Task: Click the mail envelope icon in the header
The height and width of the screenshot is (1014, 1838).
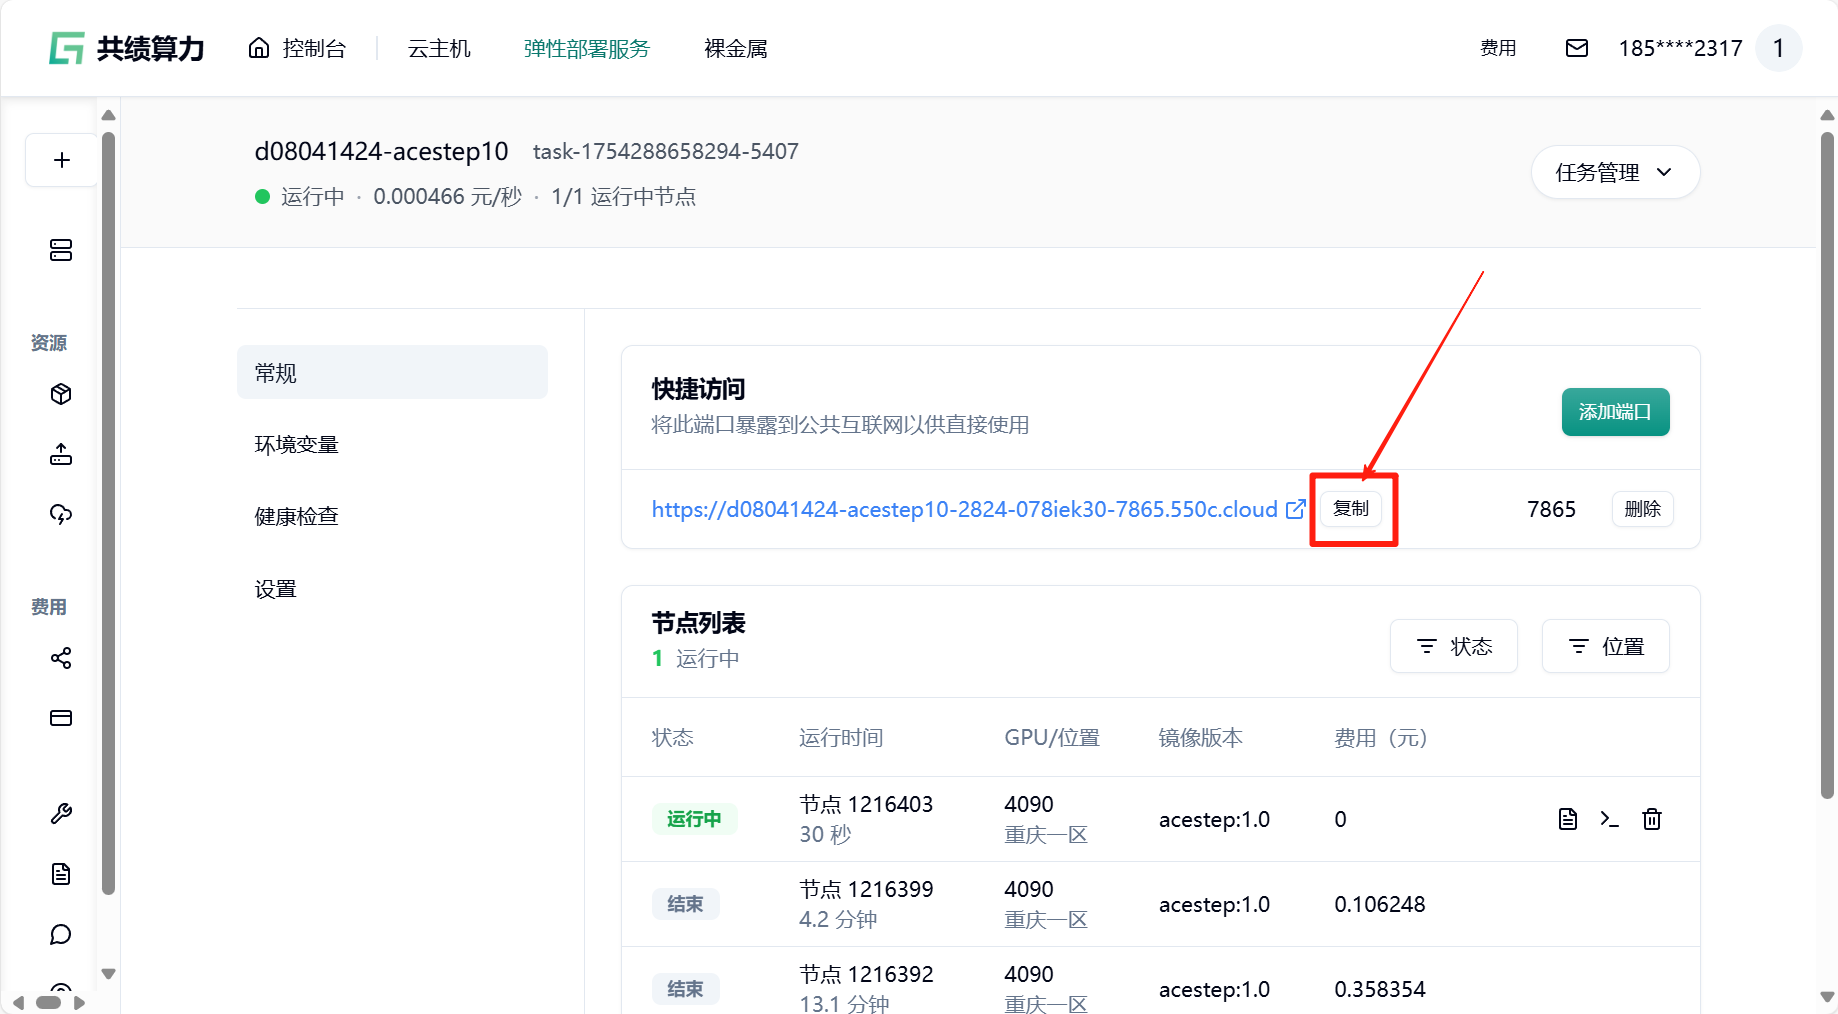Action: (1576, 48)
